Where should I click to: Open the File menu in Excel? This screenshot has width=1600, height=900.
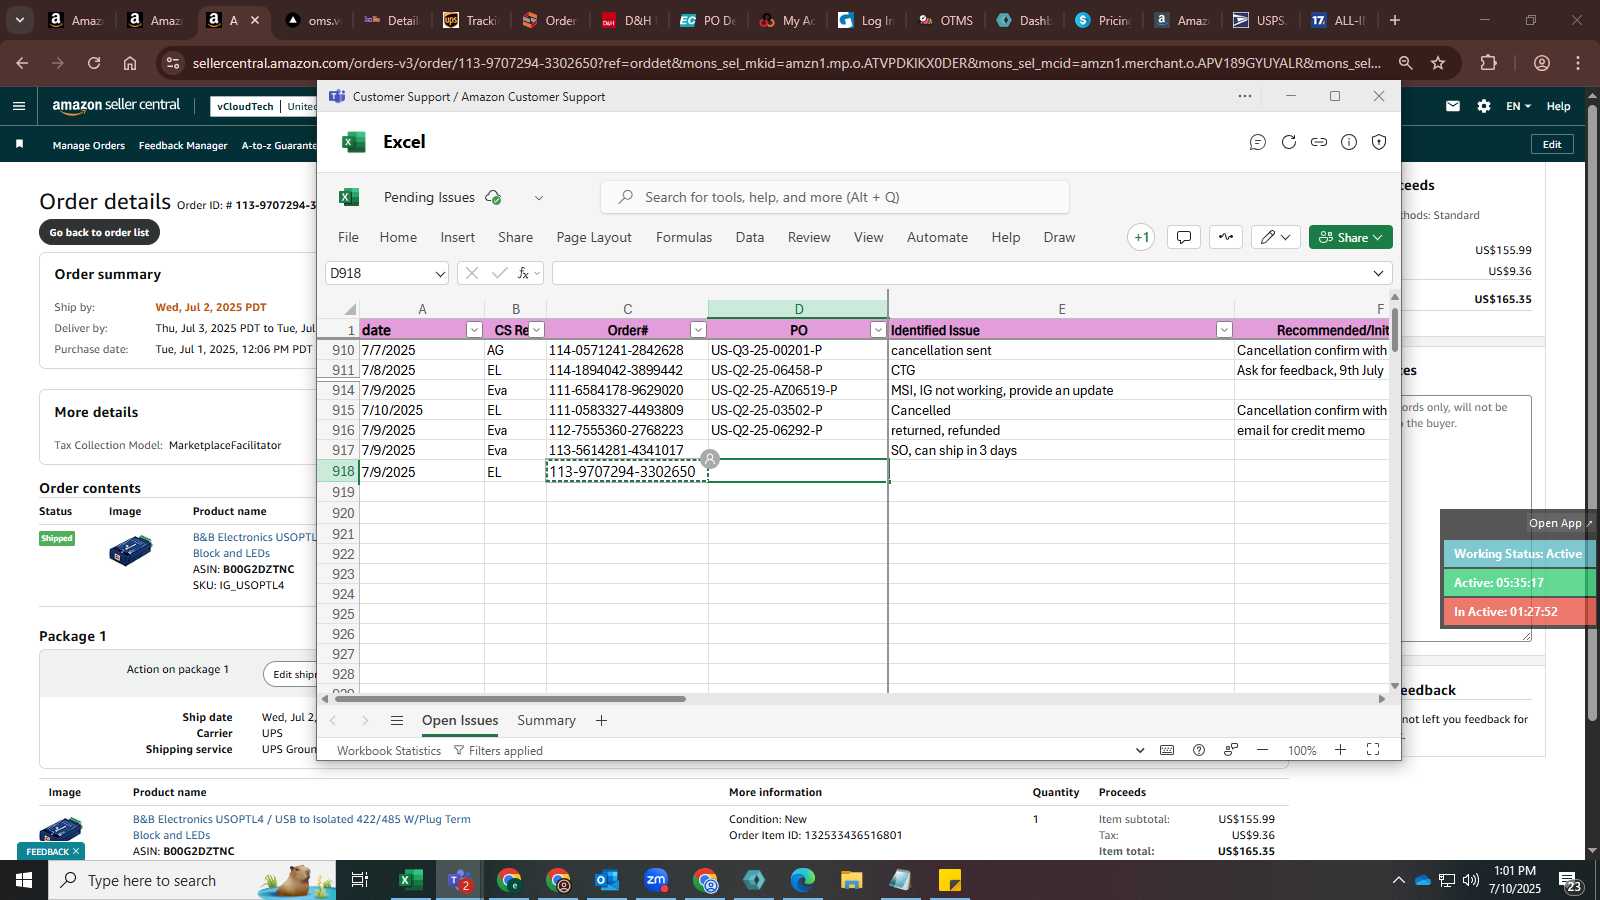point(348,237)
